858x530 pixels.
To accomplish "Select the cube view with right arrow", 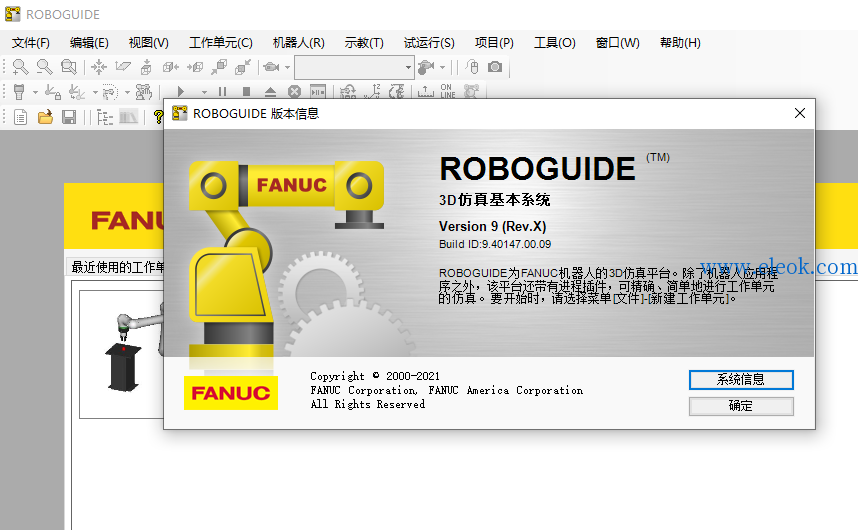I will pos(195,67).
